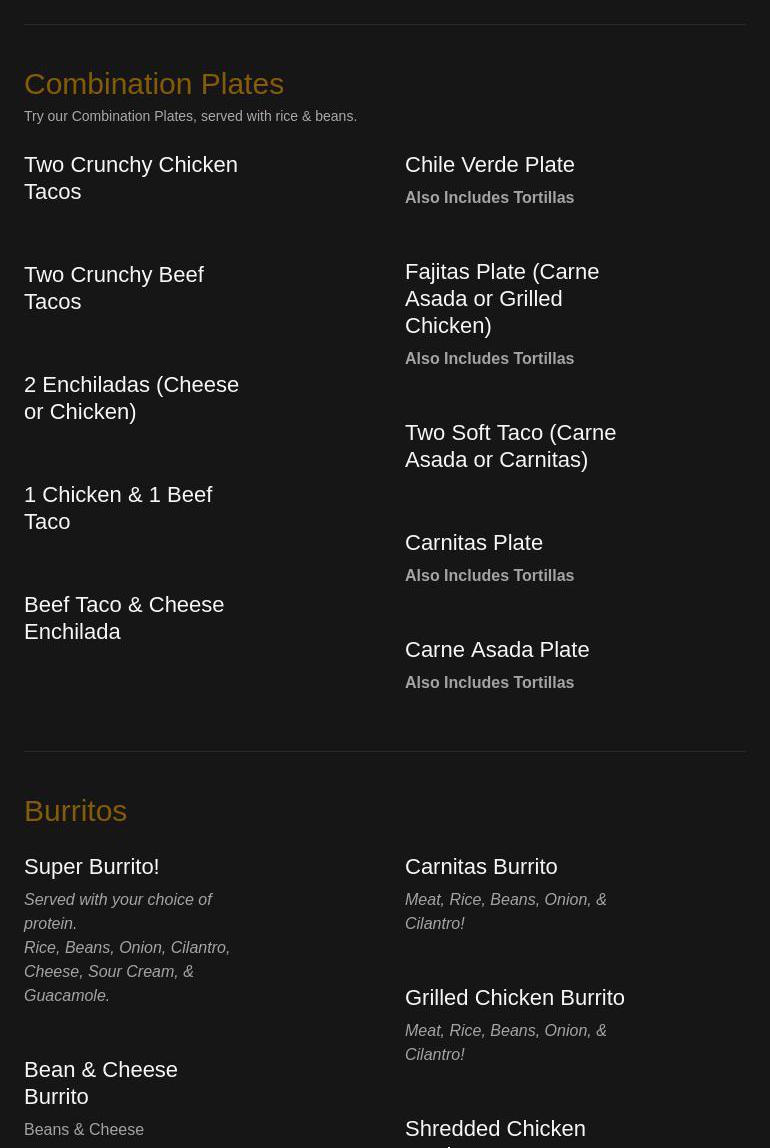Click the Combination Plates section heading
Screen dimensions: 770x1148
point(154,83)
